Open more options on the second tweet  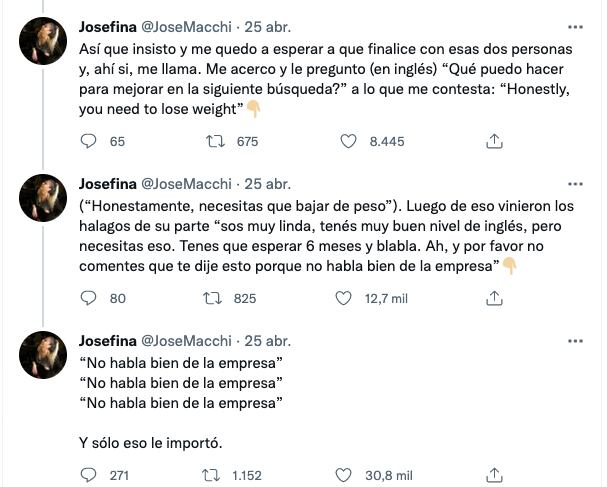click(575, 184)
